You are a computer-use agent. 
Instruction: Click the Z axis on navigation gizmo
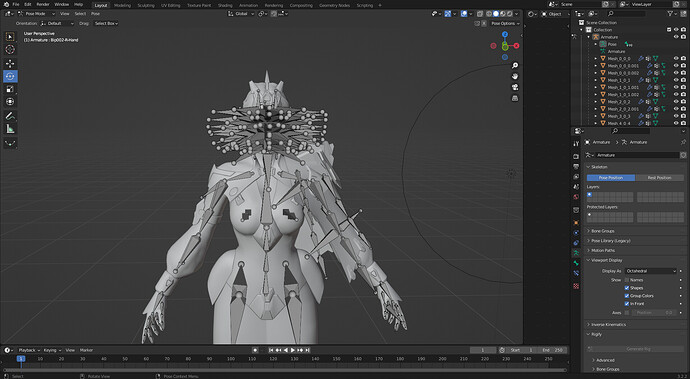tap(505, 34)
